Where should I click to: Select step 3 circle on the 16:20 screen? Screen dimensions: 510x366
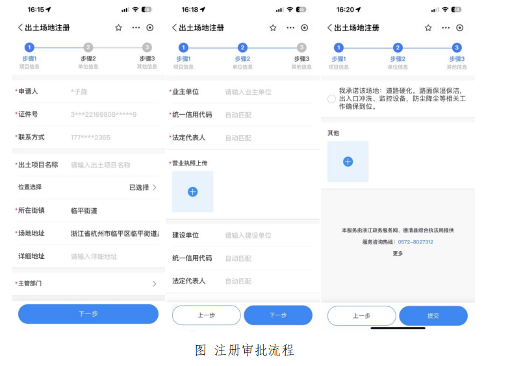coord(457,48)
